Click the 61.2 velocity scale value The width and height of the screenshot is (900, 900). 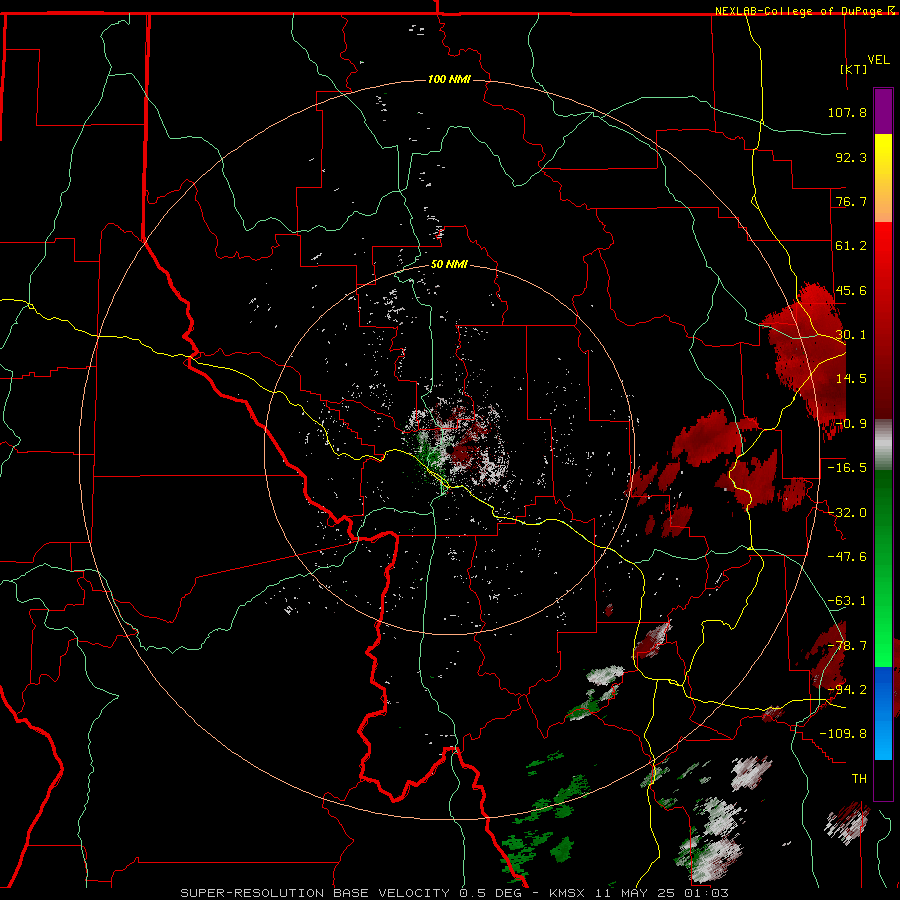click(851, 246)
